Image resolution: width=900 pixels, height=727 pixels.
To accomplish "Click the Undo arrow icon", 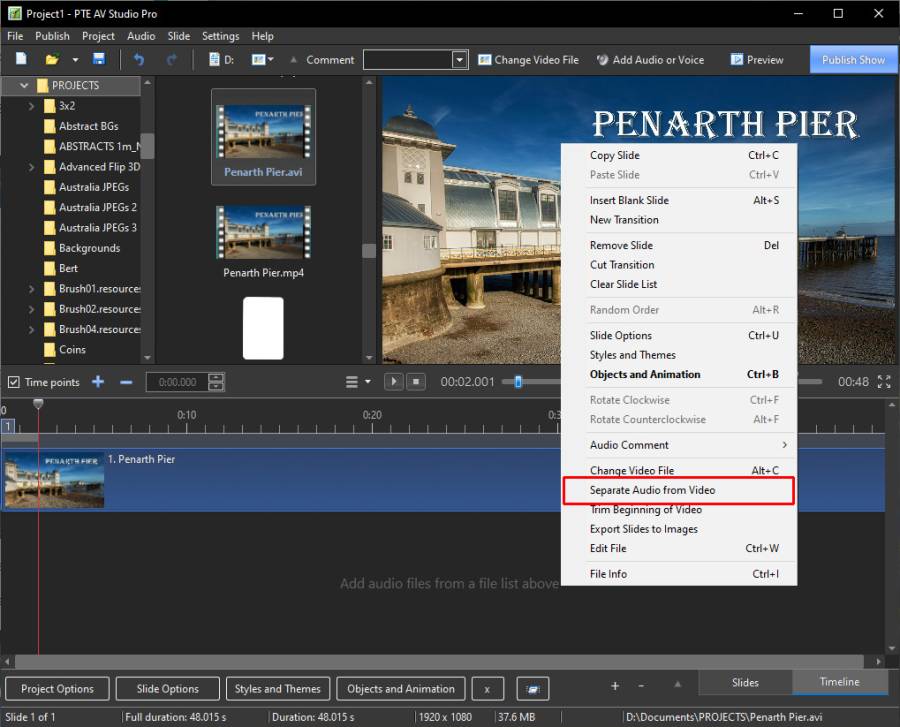I will [x=139, y=60].
